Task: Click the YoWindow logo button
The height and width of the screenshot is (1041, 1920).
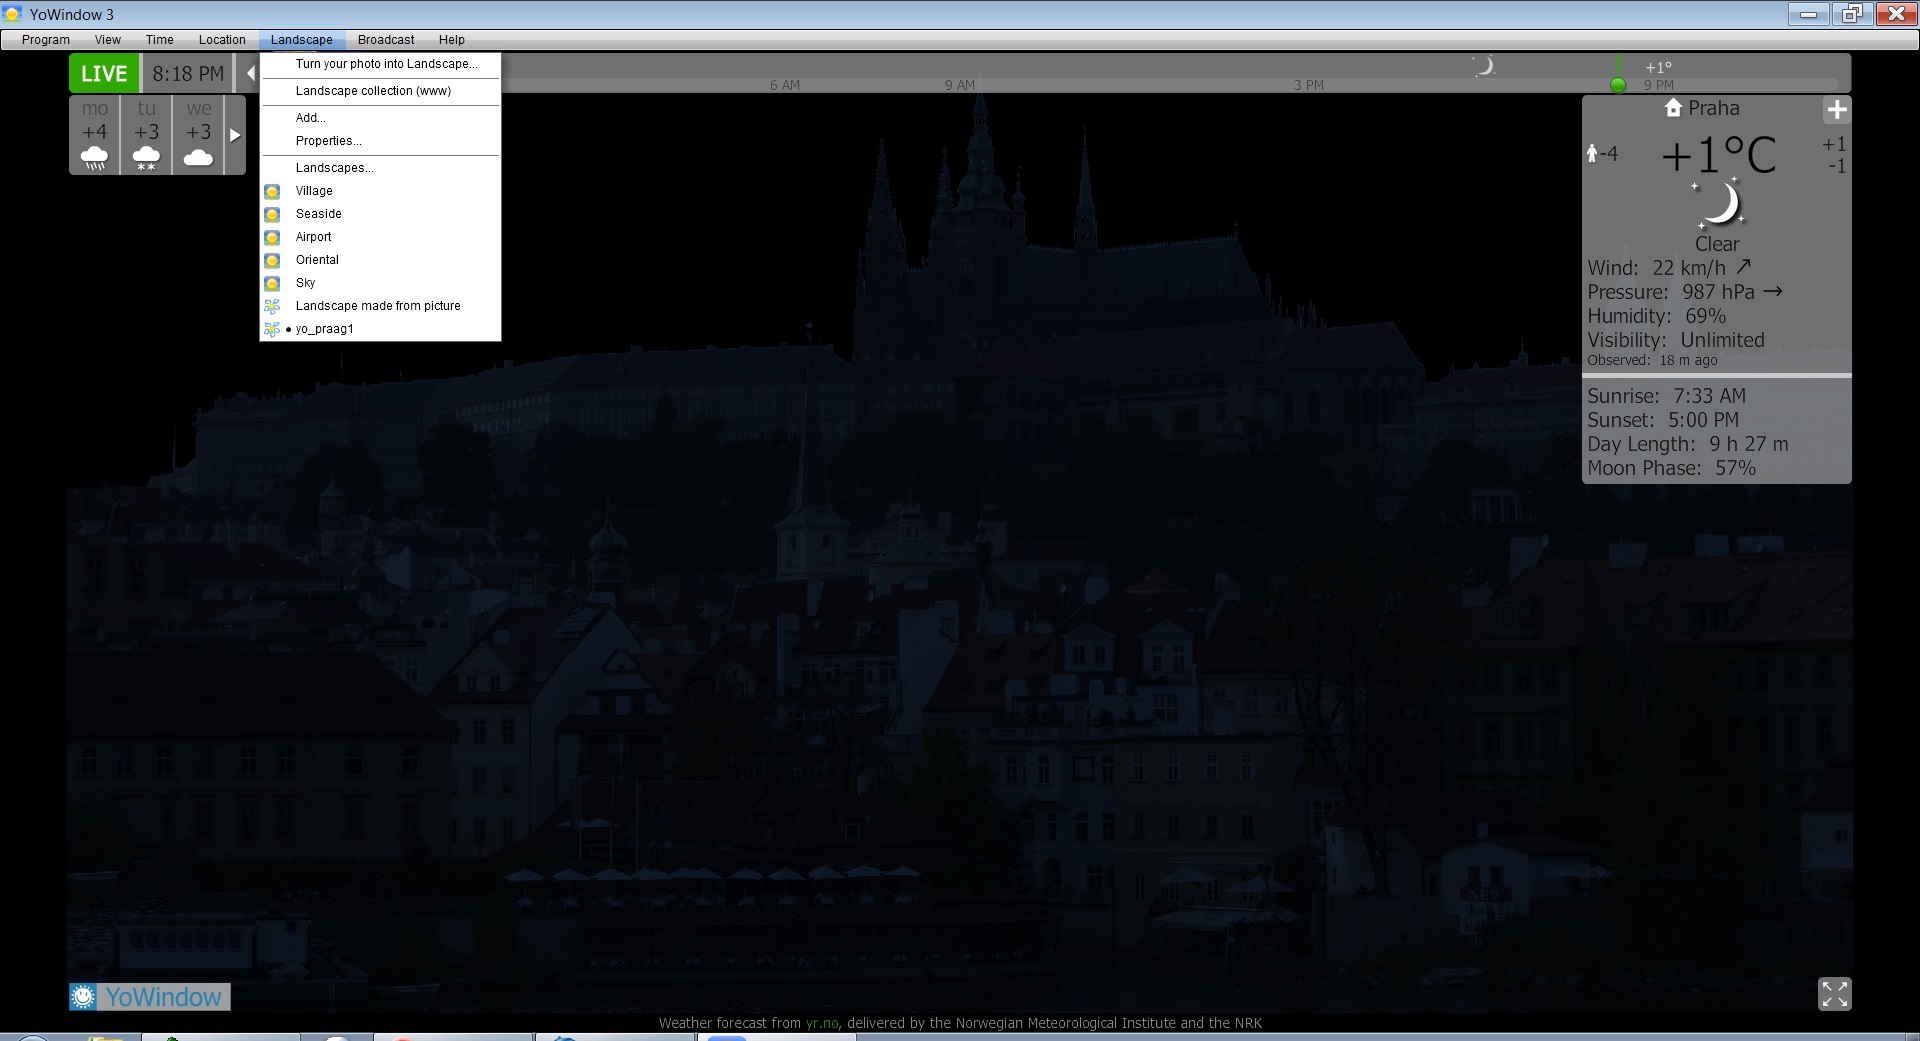Action: point(150,997)
